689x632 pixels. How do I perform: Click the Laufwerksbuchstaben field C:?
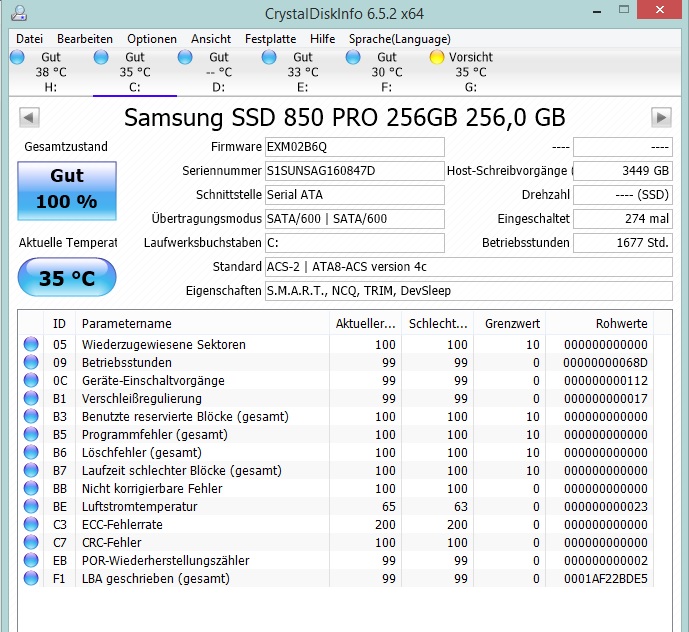355,243
